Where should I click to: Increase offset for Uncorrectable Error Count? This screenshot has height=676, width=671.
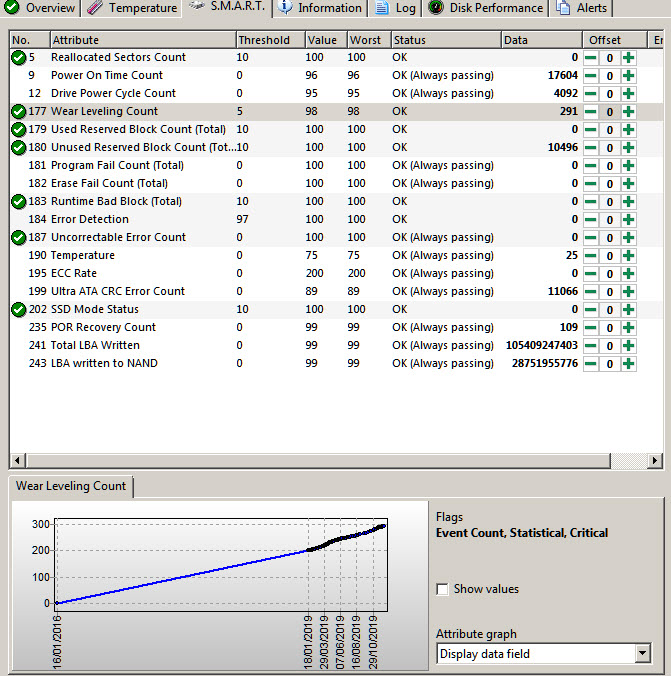click(629, 238)
